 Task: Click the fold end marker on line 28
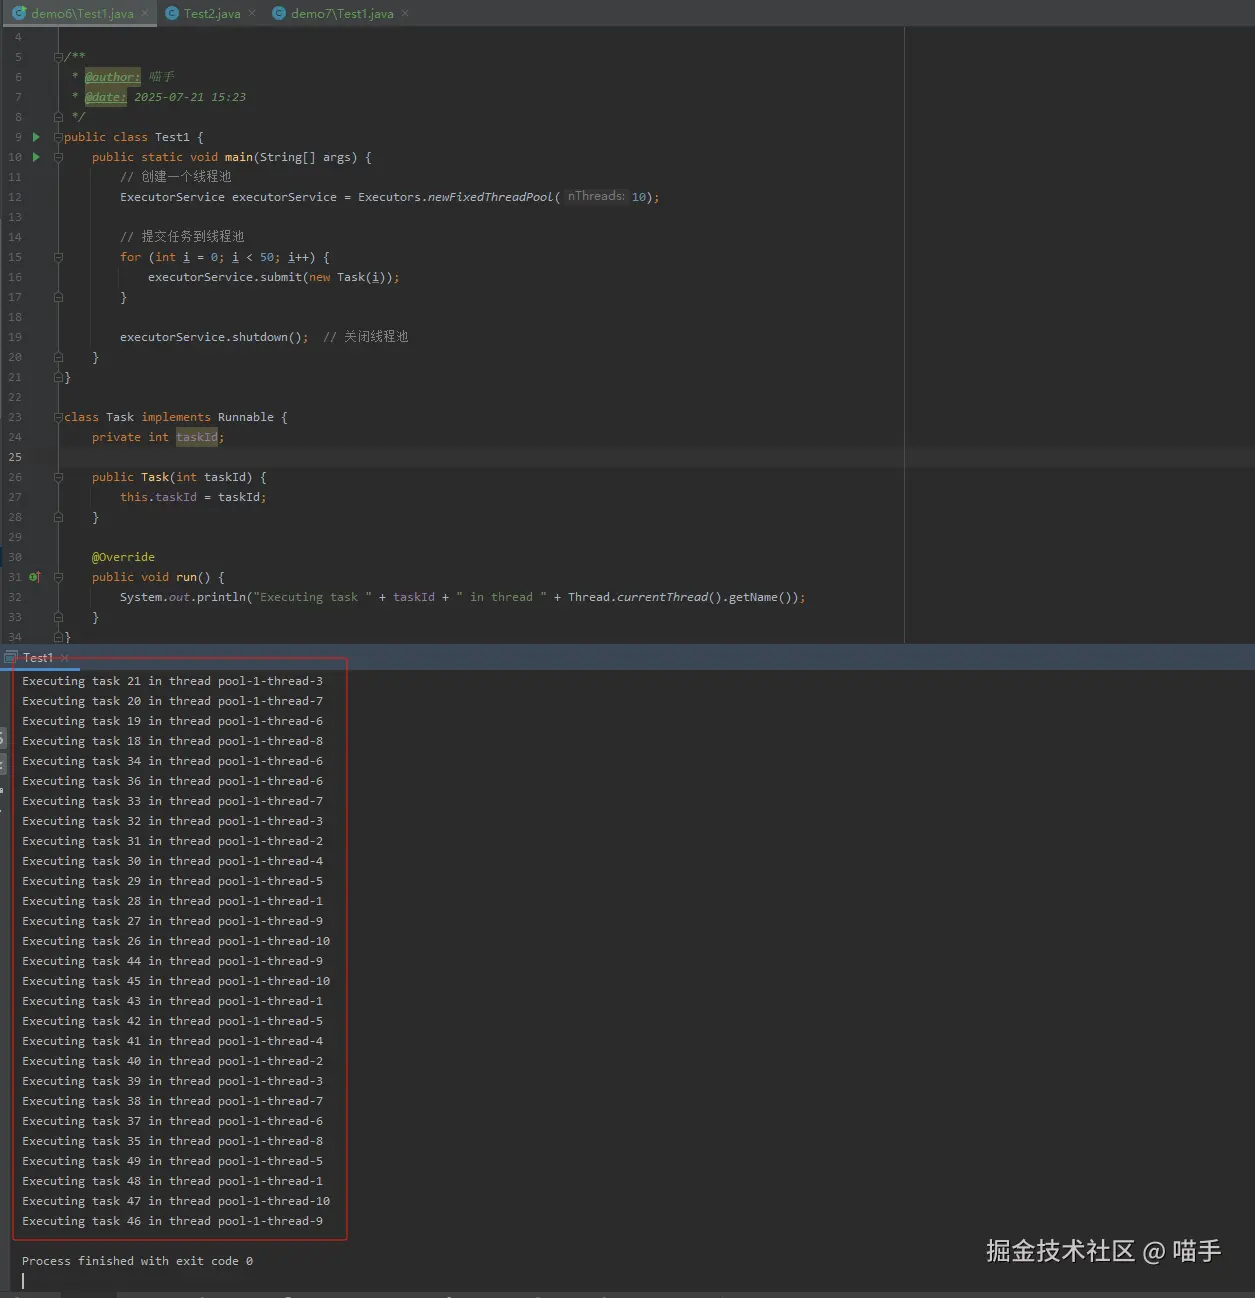pyautogui.click(x=58, y=517)
